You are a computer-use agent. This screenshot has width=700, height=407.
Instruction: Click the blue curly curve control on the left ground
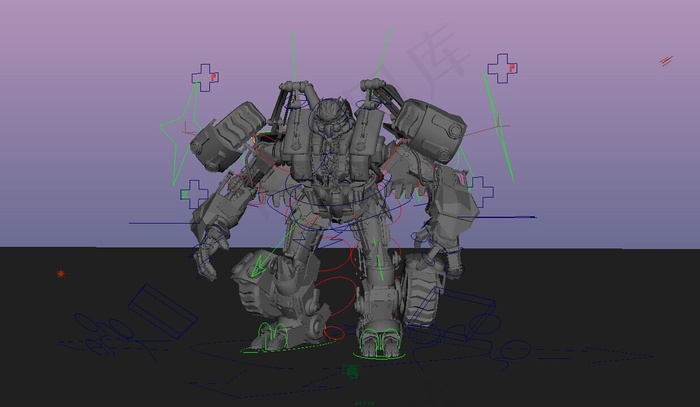pyautogui.click(x=117, y=335)
